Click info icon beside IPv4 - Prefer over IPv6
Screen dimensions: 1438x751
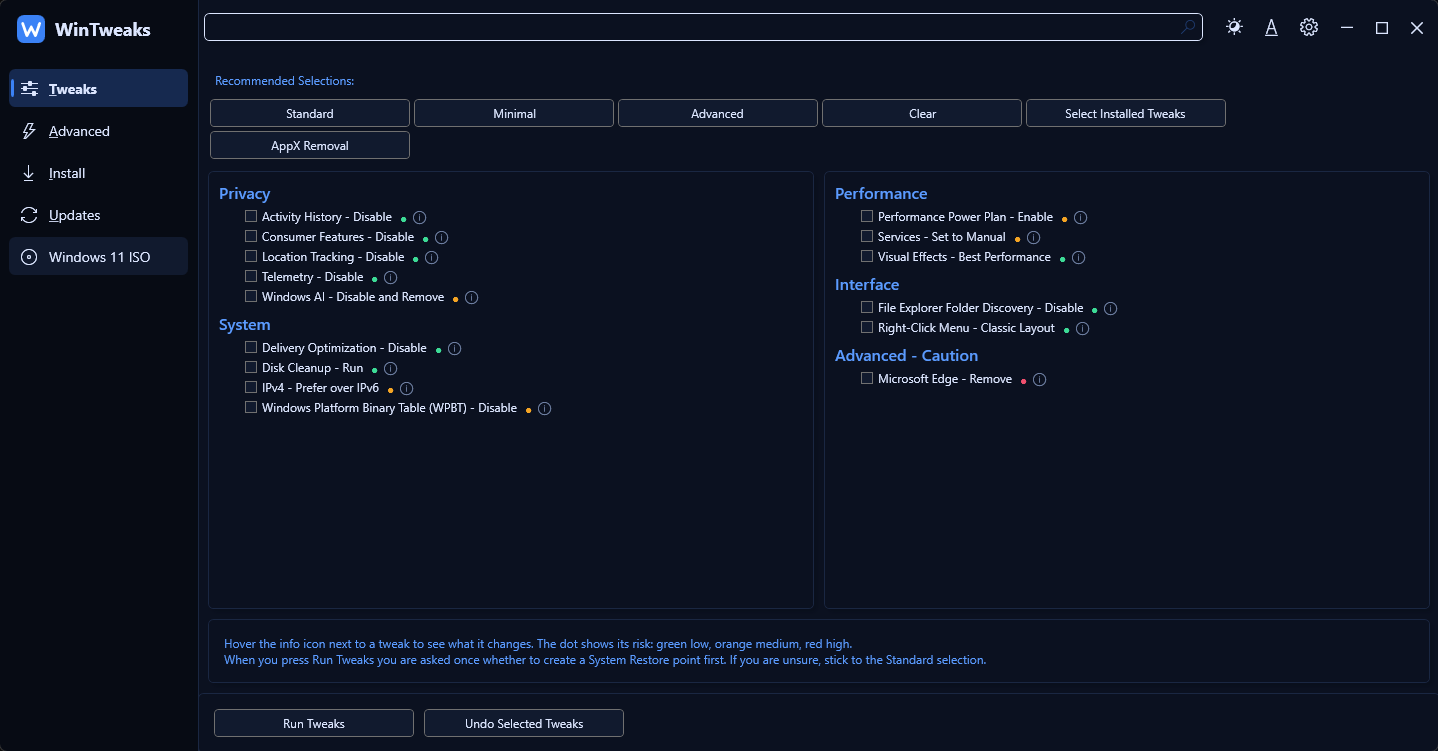pyautogui.click(x=406, y=389)
